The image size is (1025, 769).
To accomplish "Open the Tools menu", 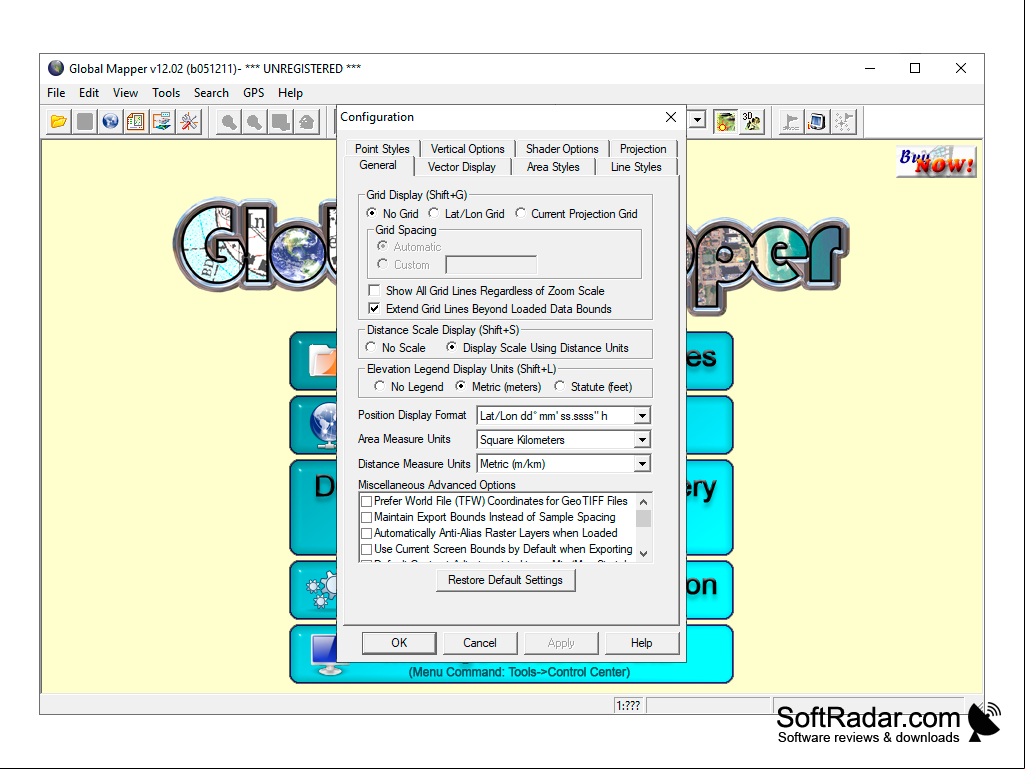I will pos(166,93).
